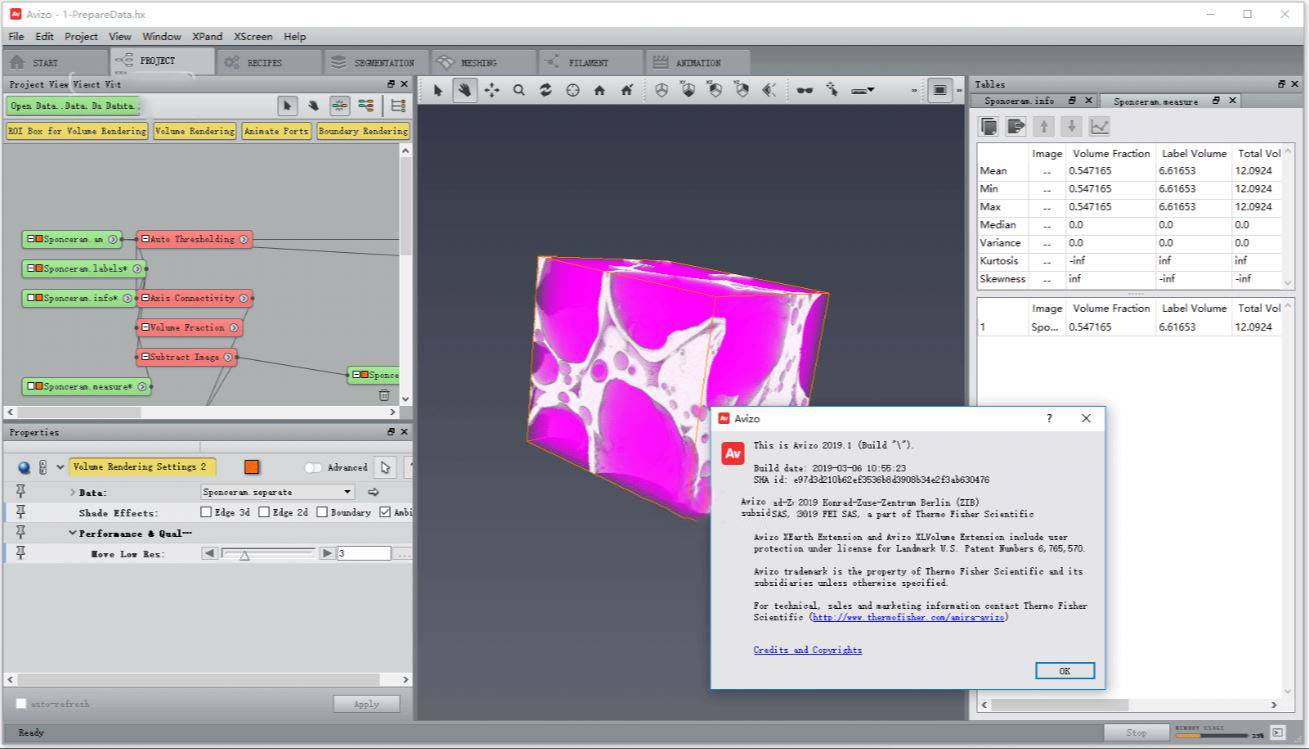Click the seek crosshair tool in viewer toolbar
Image resolution: width=1309 pixels, height=749 pixels.
click(573, 90)
